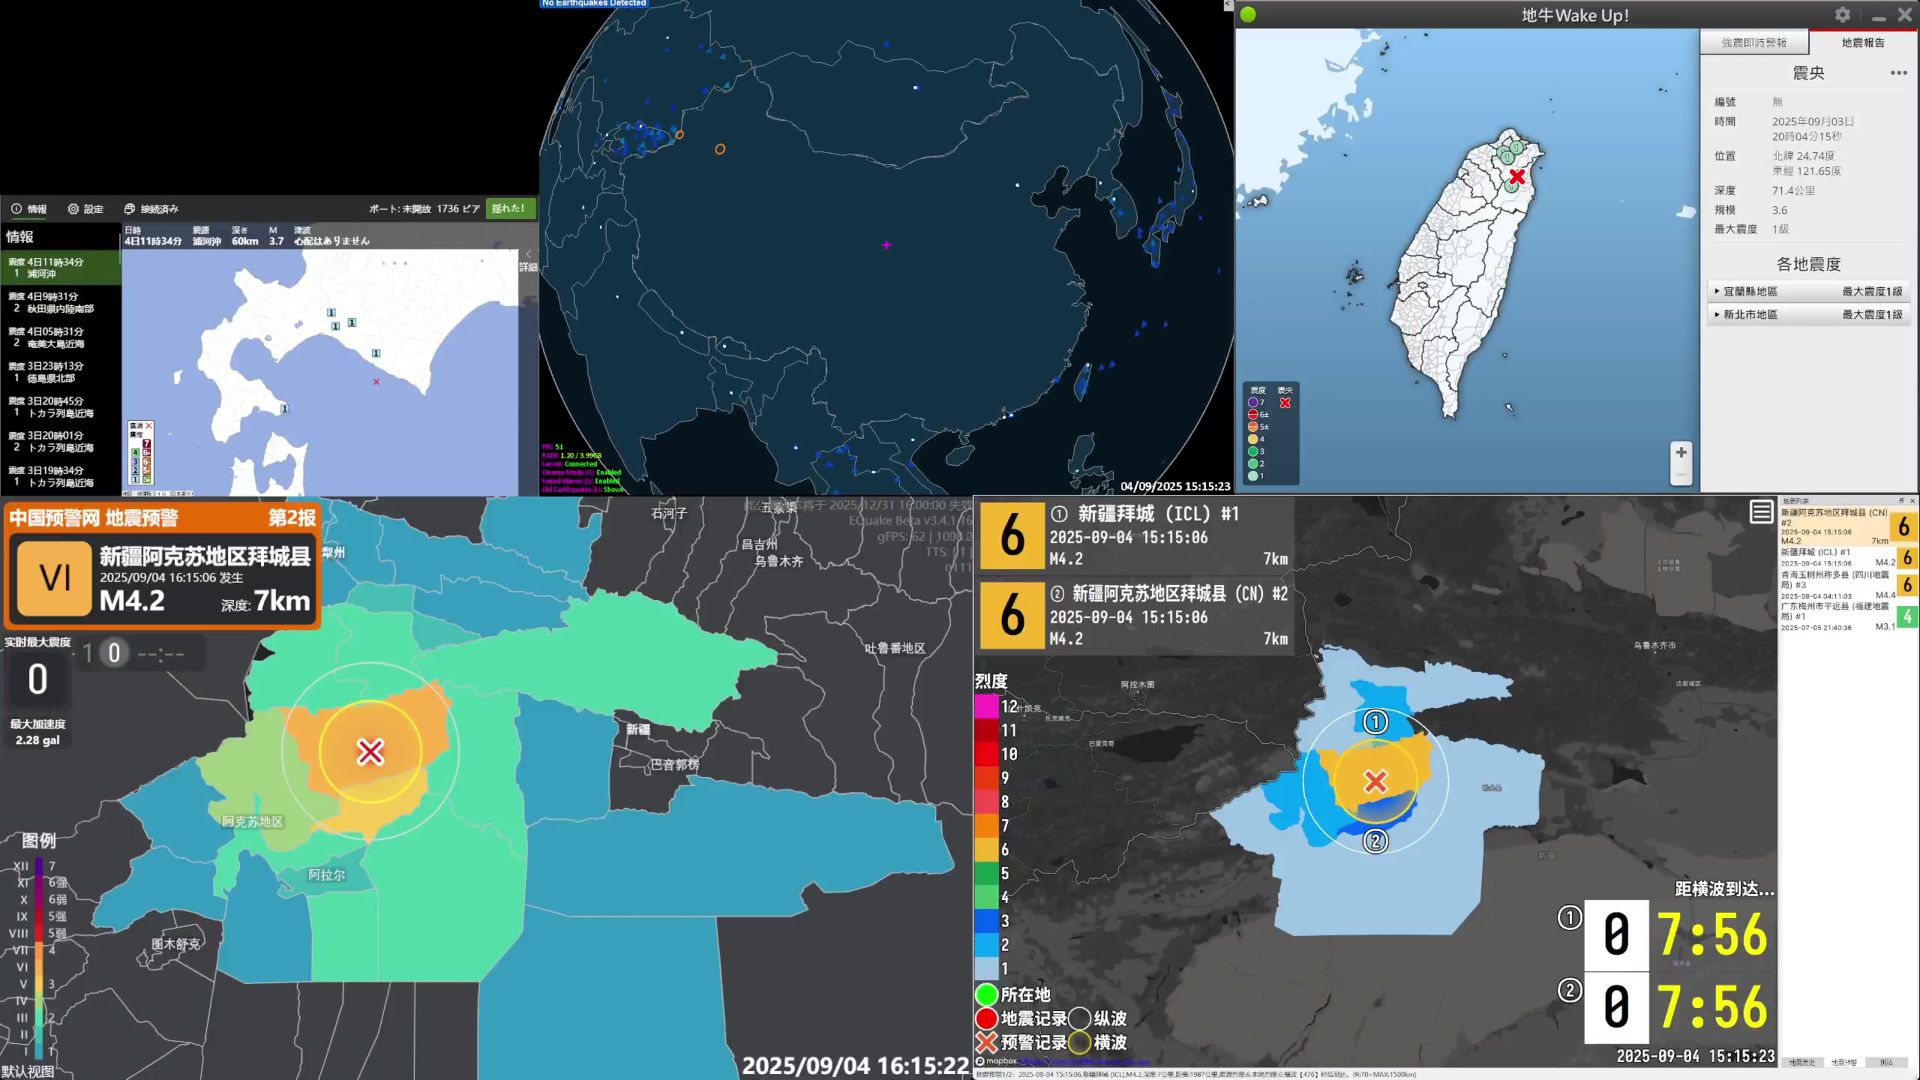
Task: Click the zoom-in plus button on the Taiwan map
Action: tap(1680, 452)
